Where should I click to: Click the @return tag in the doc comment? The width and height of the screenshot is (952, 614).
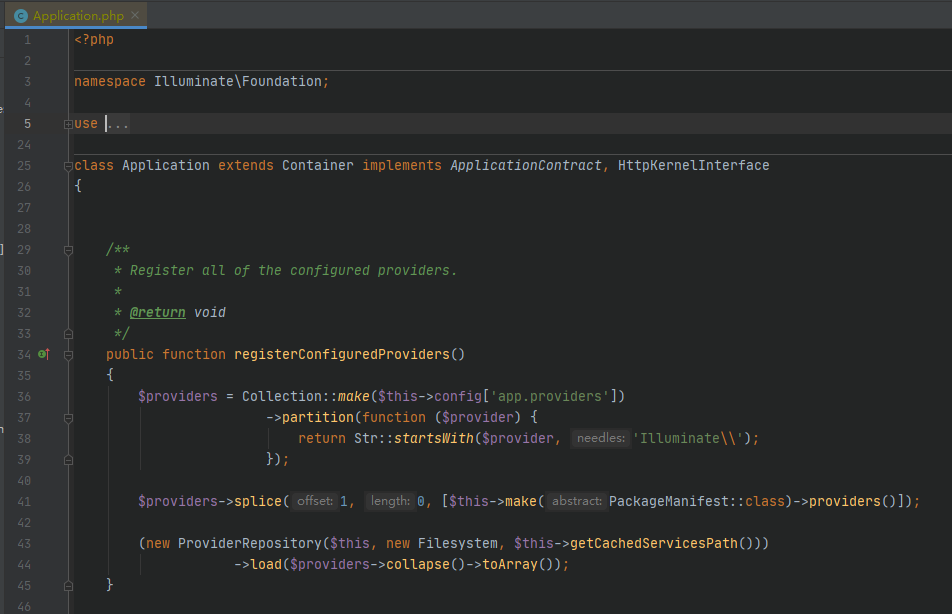pos(157,312)
